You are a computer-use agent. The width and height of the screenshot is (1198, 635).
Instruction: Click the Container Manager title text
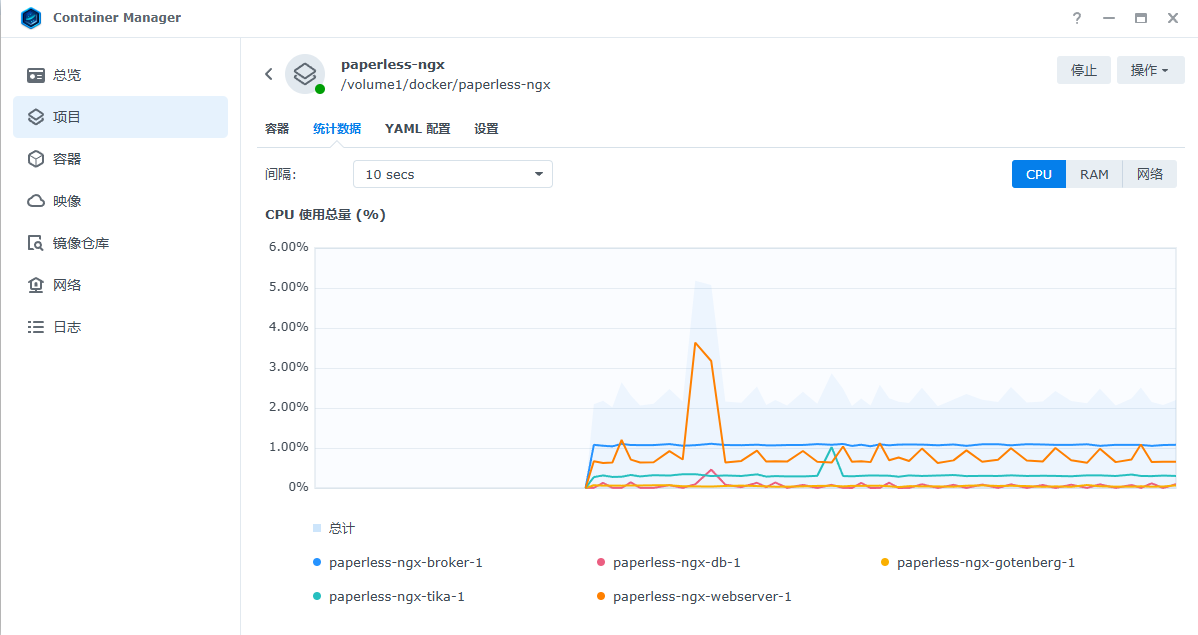(117, 18)
